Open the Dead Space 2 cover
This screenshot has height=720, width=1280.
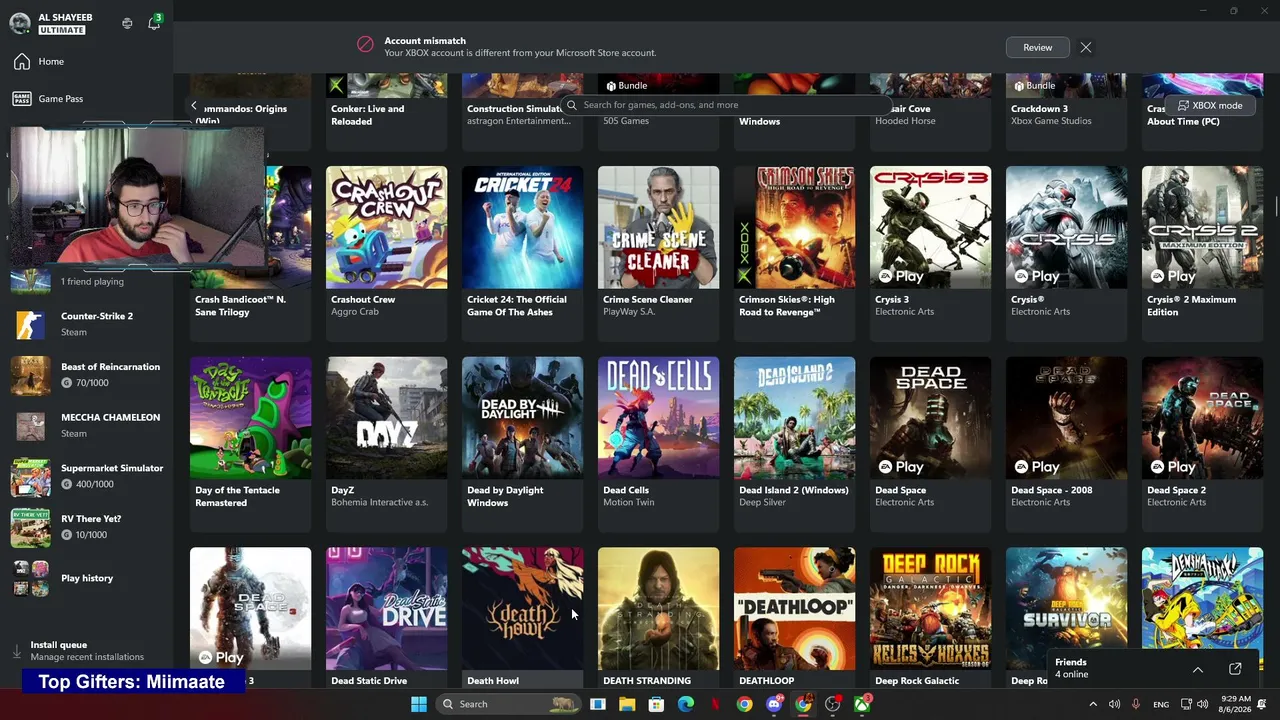coord(1202,418)
